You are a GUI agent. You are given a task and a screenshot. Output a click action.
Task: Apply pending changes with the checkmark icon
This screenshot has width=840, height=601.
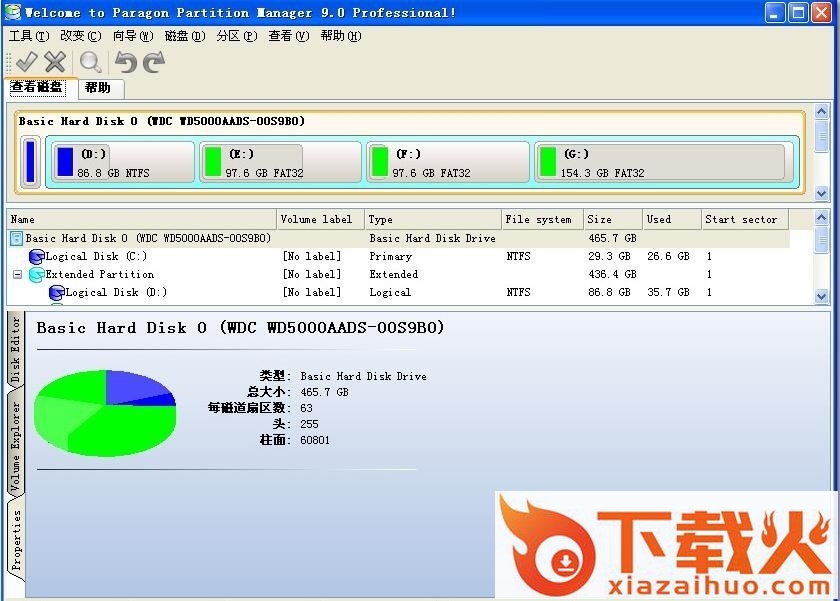(26, 62)
